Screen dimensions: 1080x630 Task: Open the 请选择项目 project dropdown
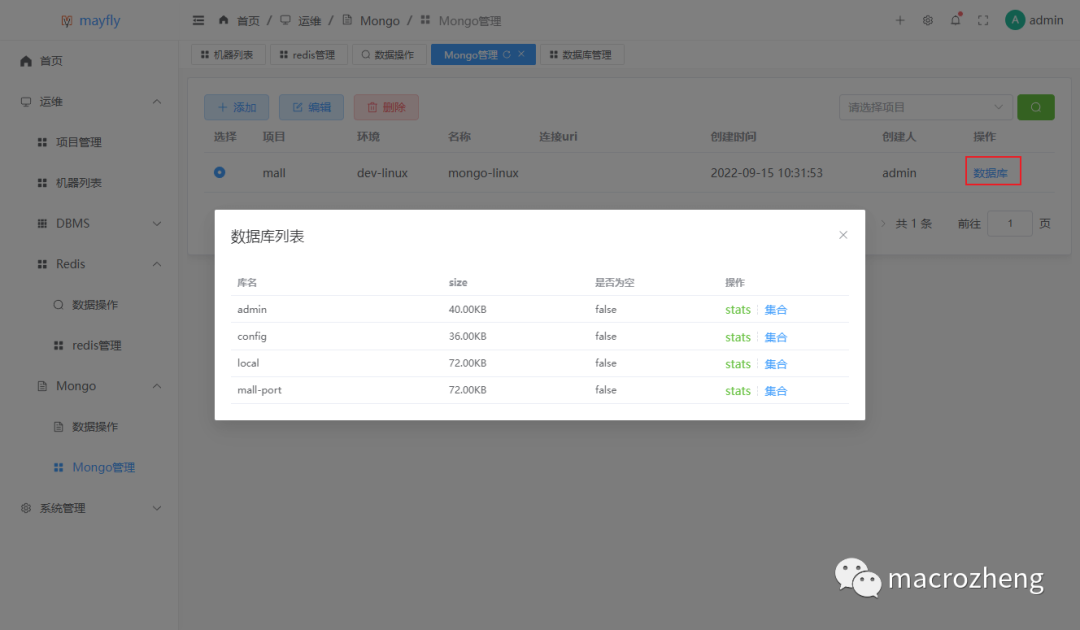click(924, 107)
